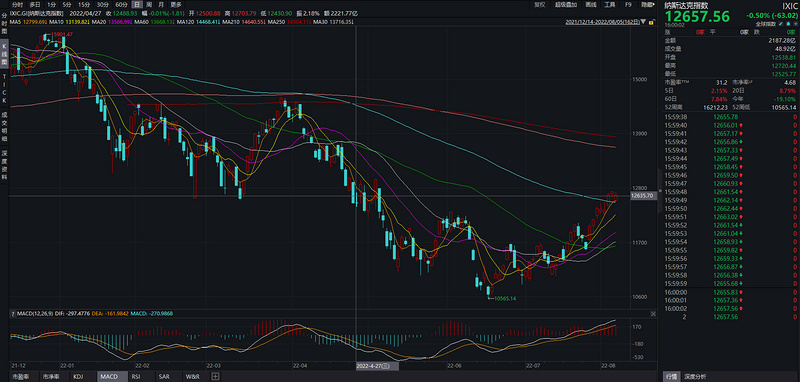Image resolution: width=800 pixels, height=382 pixels.
Task: Click the 2022-4-27 date marker on time axis
Action: (x=377, y=366)
